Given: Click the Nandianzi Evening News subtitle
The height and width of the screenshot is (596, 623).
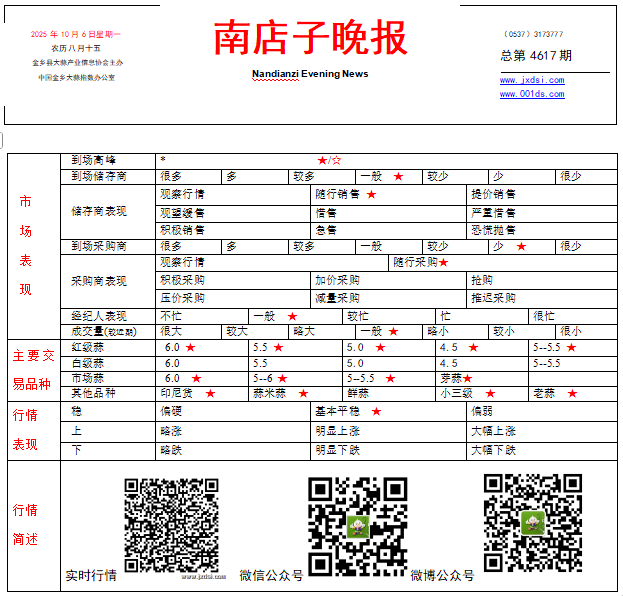Looking at the screenshot, I should pyautogui.click(x=310, y=74).
